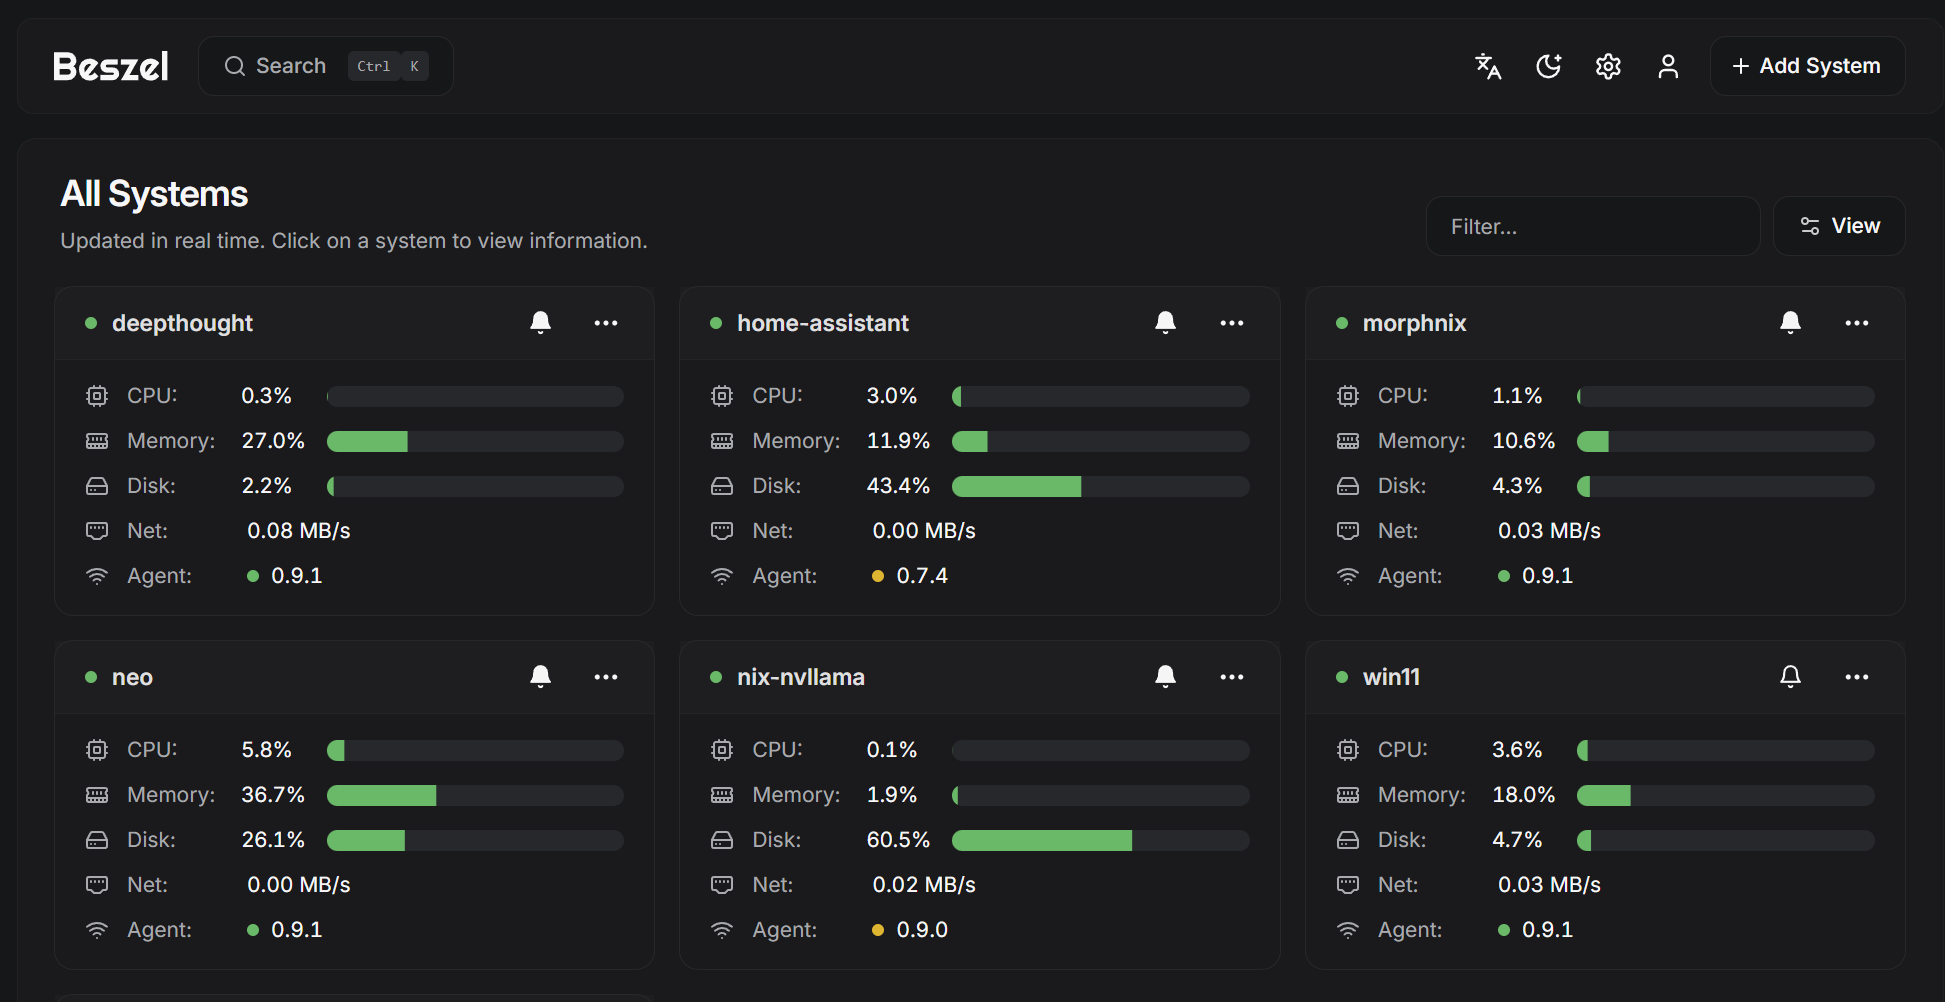
Task: Open the win11 system details
Action: tap(1391, 676)
